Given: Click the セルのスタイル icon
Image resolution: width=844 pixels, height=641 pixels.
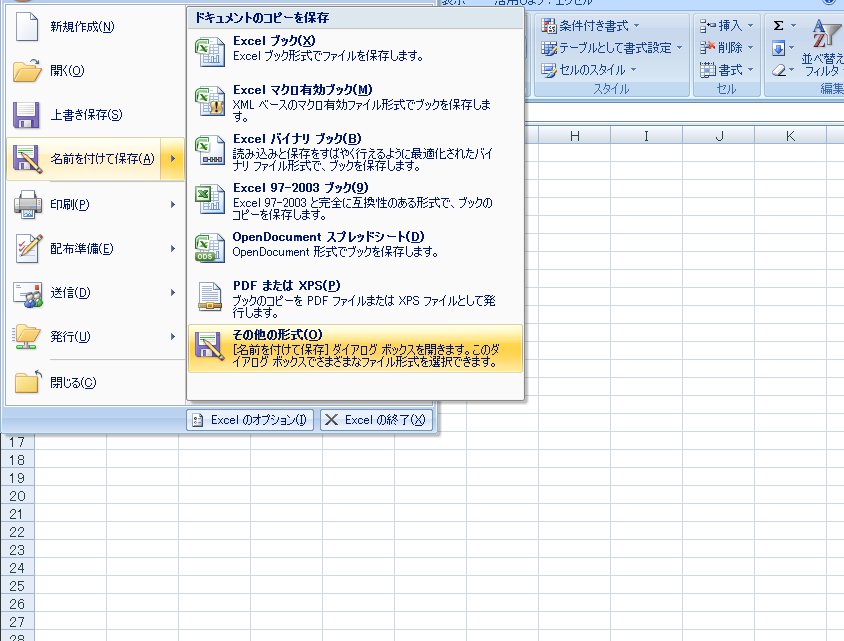Looking at the screenshot, I should coord(548,70).
